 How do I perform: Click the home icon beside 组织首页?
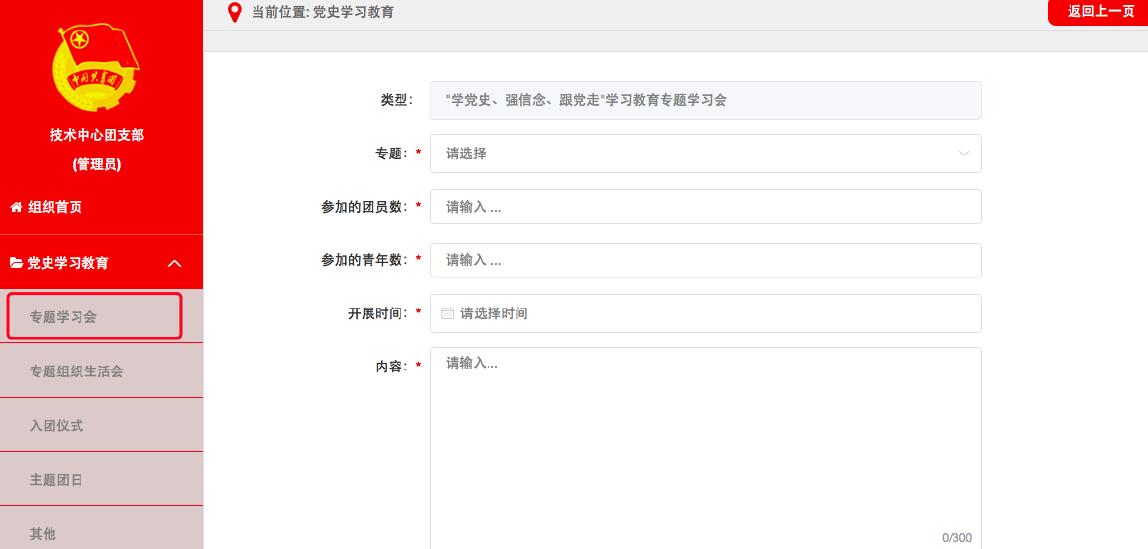(x=16, y=208)
